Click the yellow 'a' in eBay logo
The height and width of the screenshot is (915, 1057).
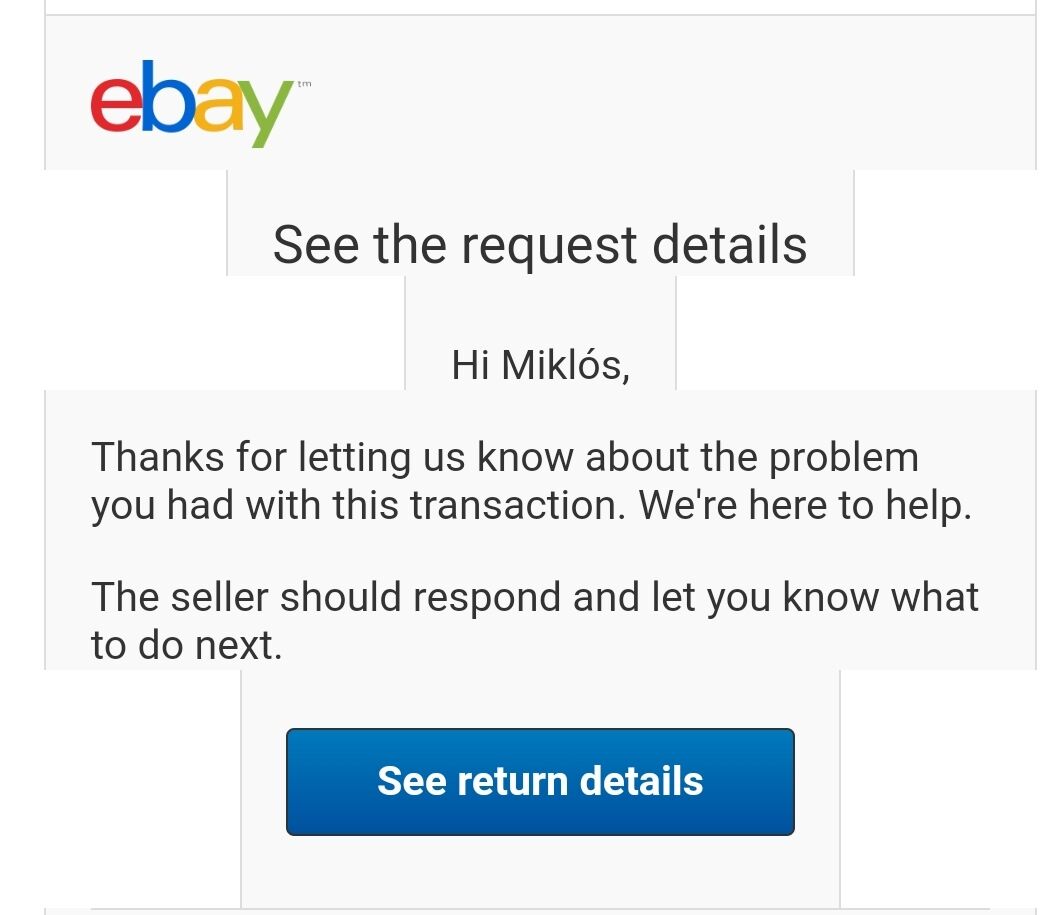(218, 105)
